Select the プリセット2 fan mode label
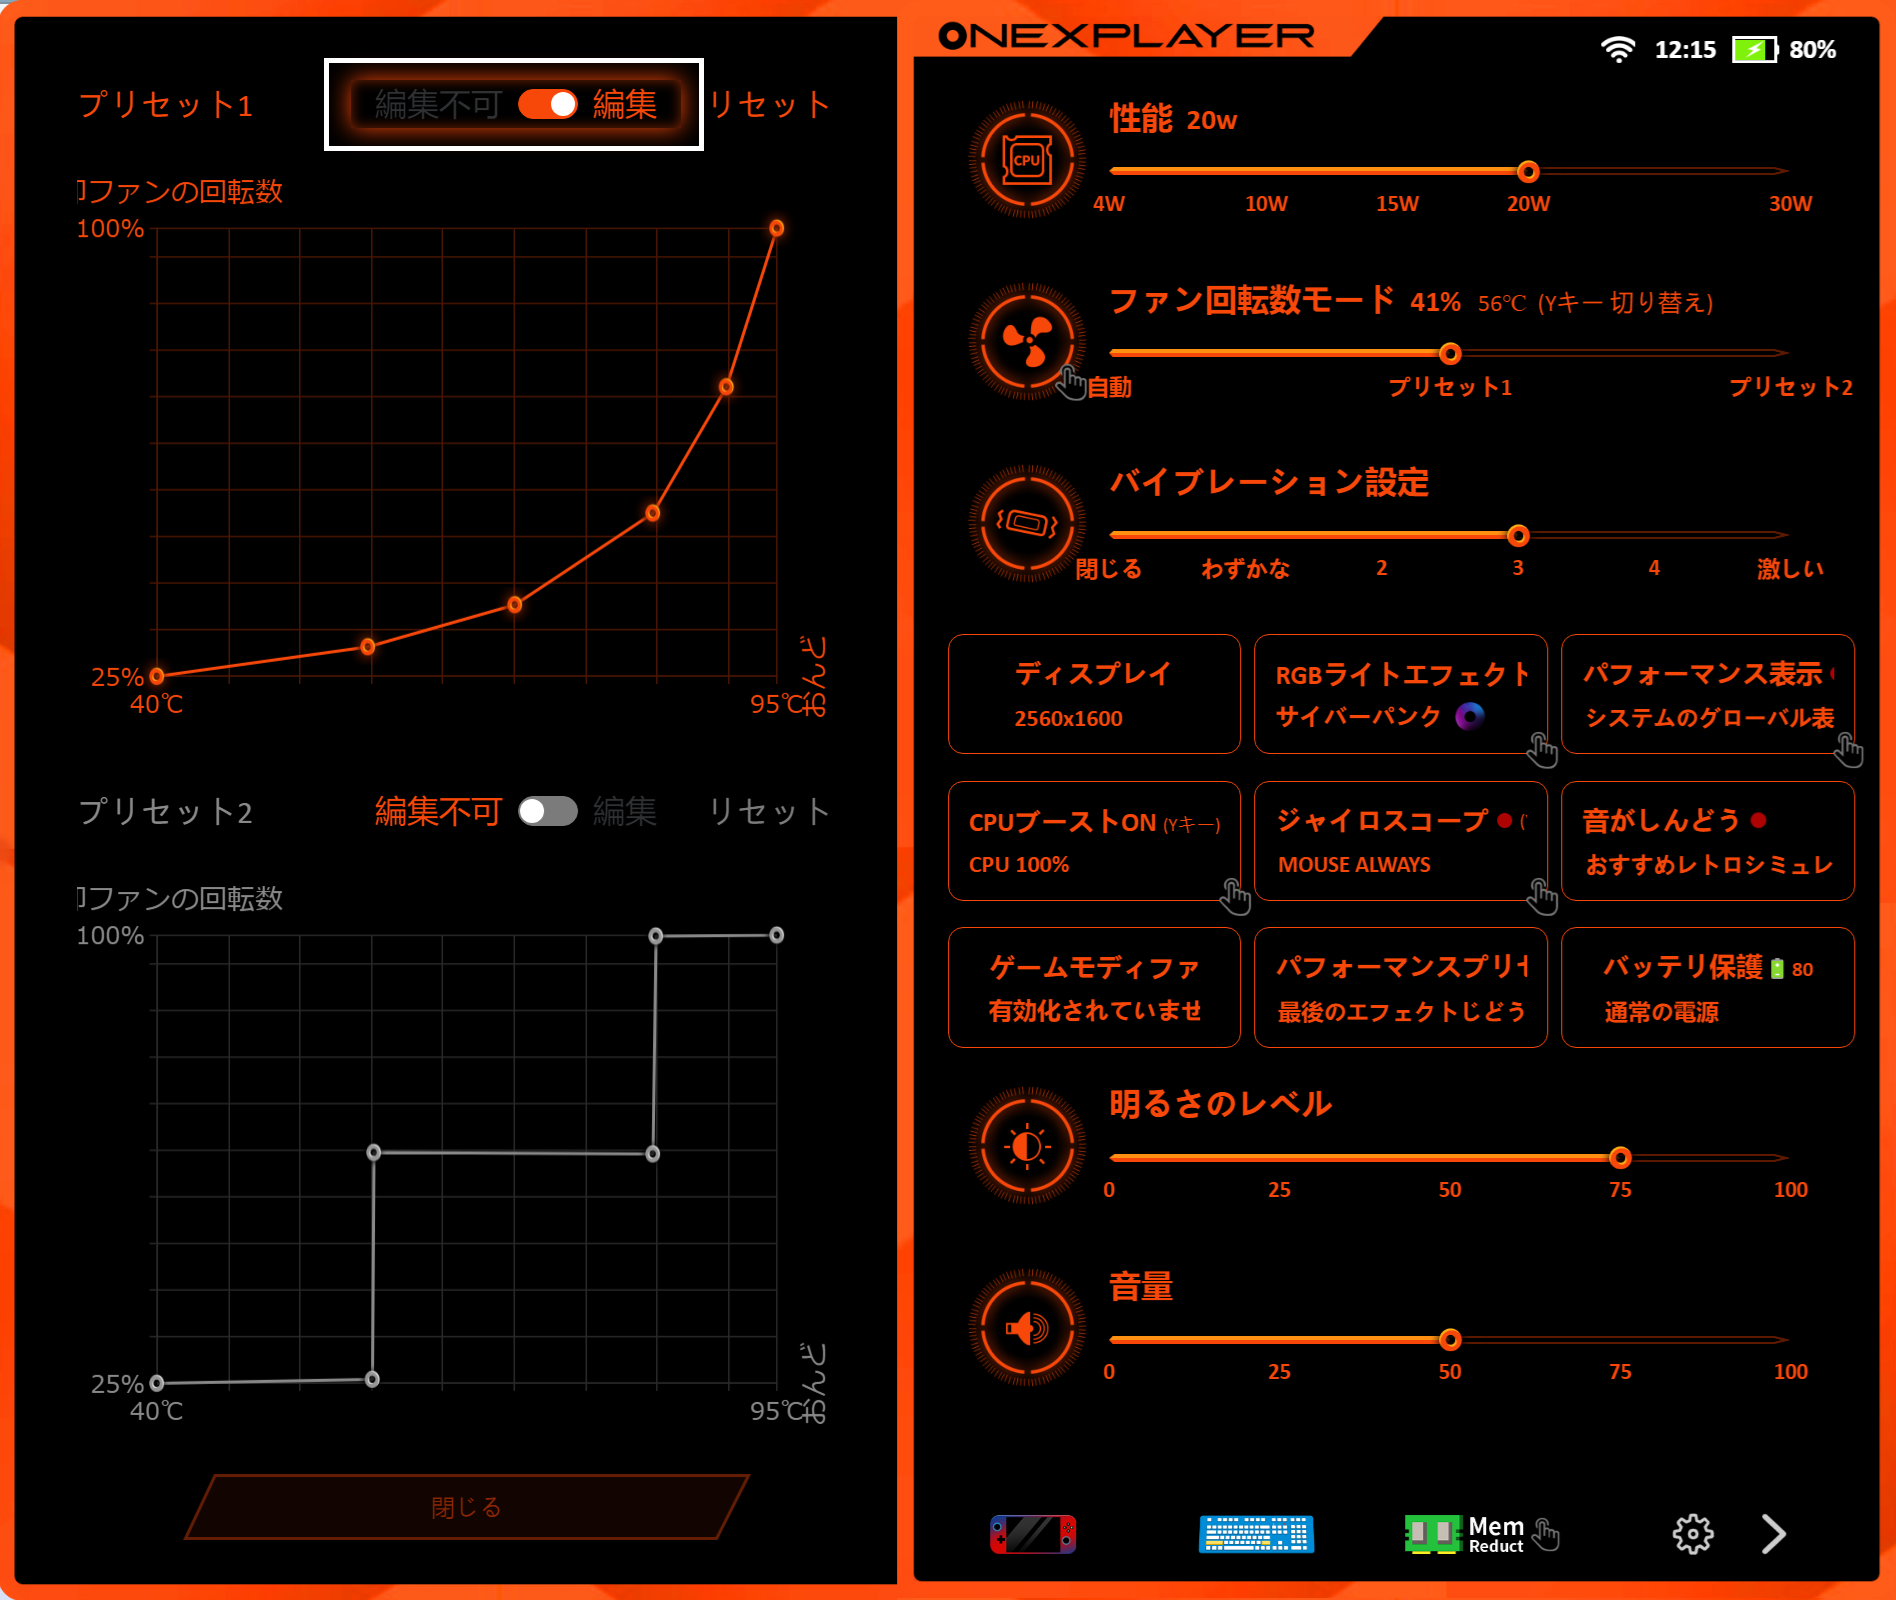This screenshot has height=1600, width=1896. click(1790, 387)
